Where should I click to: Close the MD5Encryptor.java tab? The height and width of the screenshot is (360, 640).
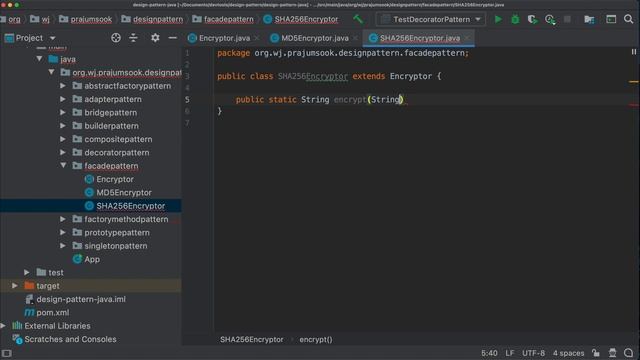coord(355,38)
